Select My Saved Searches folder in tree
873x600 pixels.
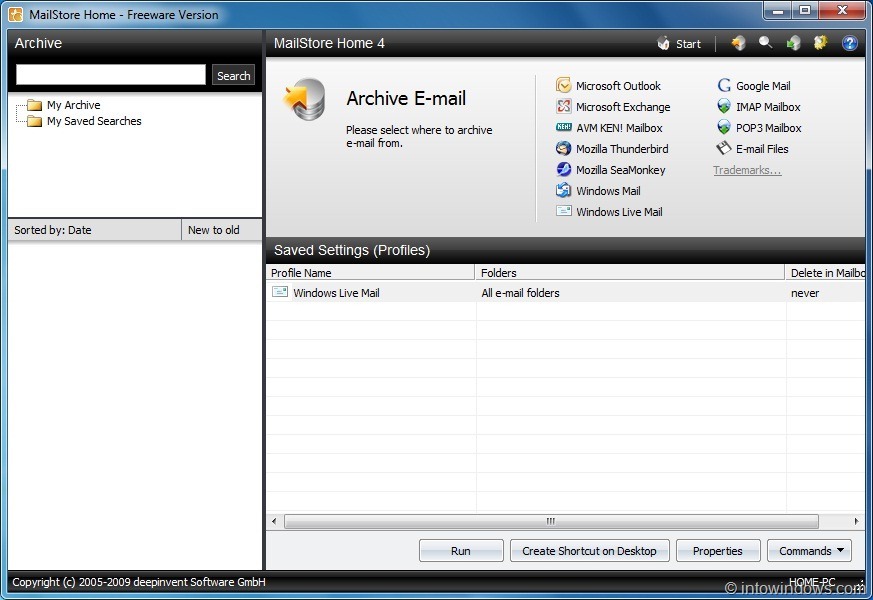tap(84, 121)
